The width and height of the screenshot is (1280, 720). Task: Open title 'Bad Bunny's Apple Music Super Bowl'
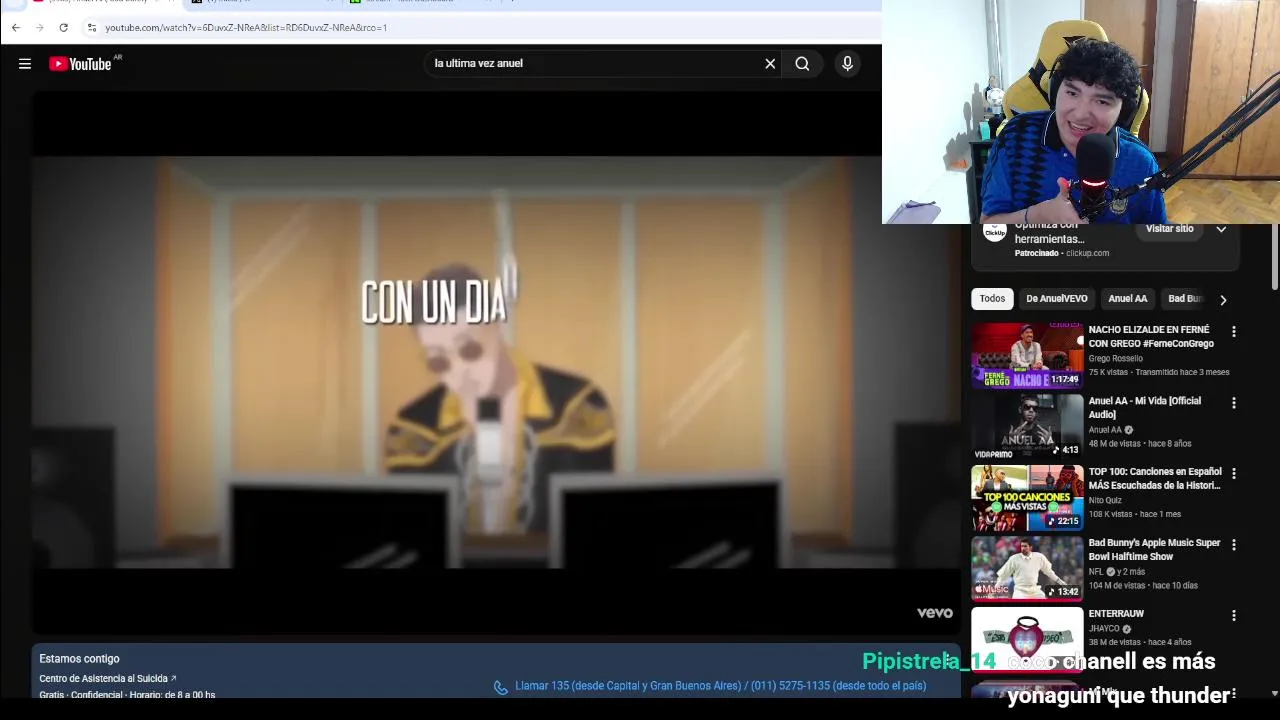(1154, 550)
